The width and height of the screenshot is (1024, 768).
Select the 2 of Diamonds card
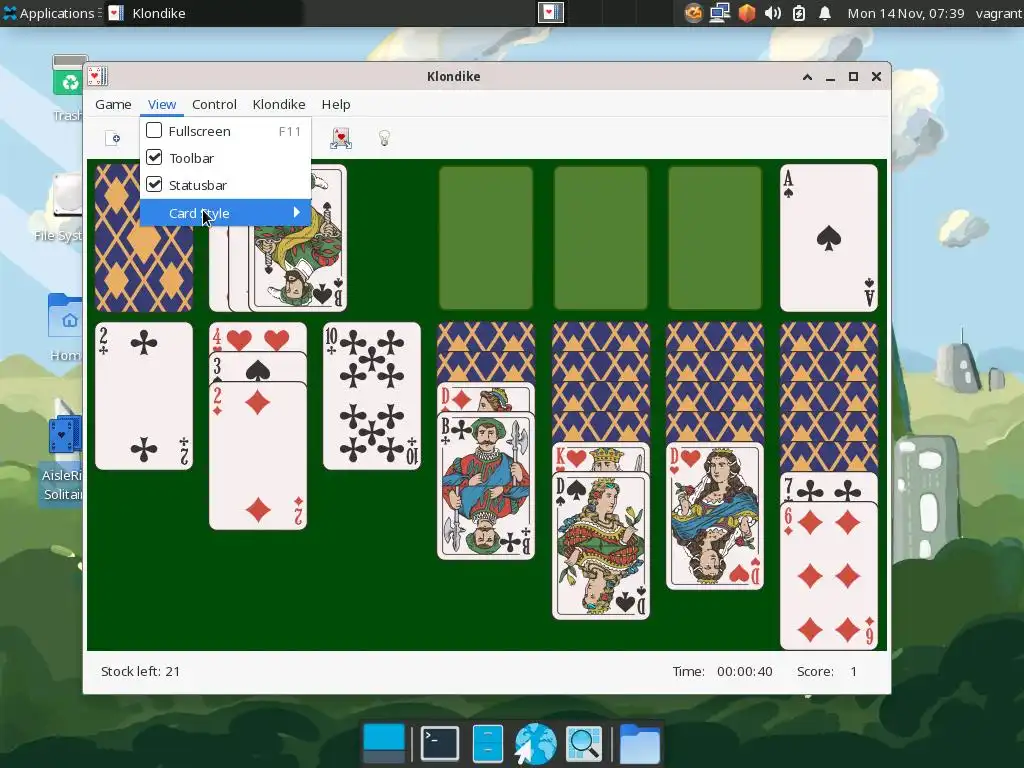click(x=258, y=456)
